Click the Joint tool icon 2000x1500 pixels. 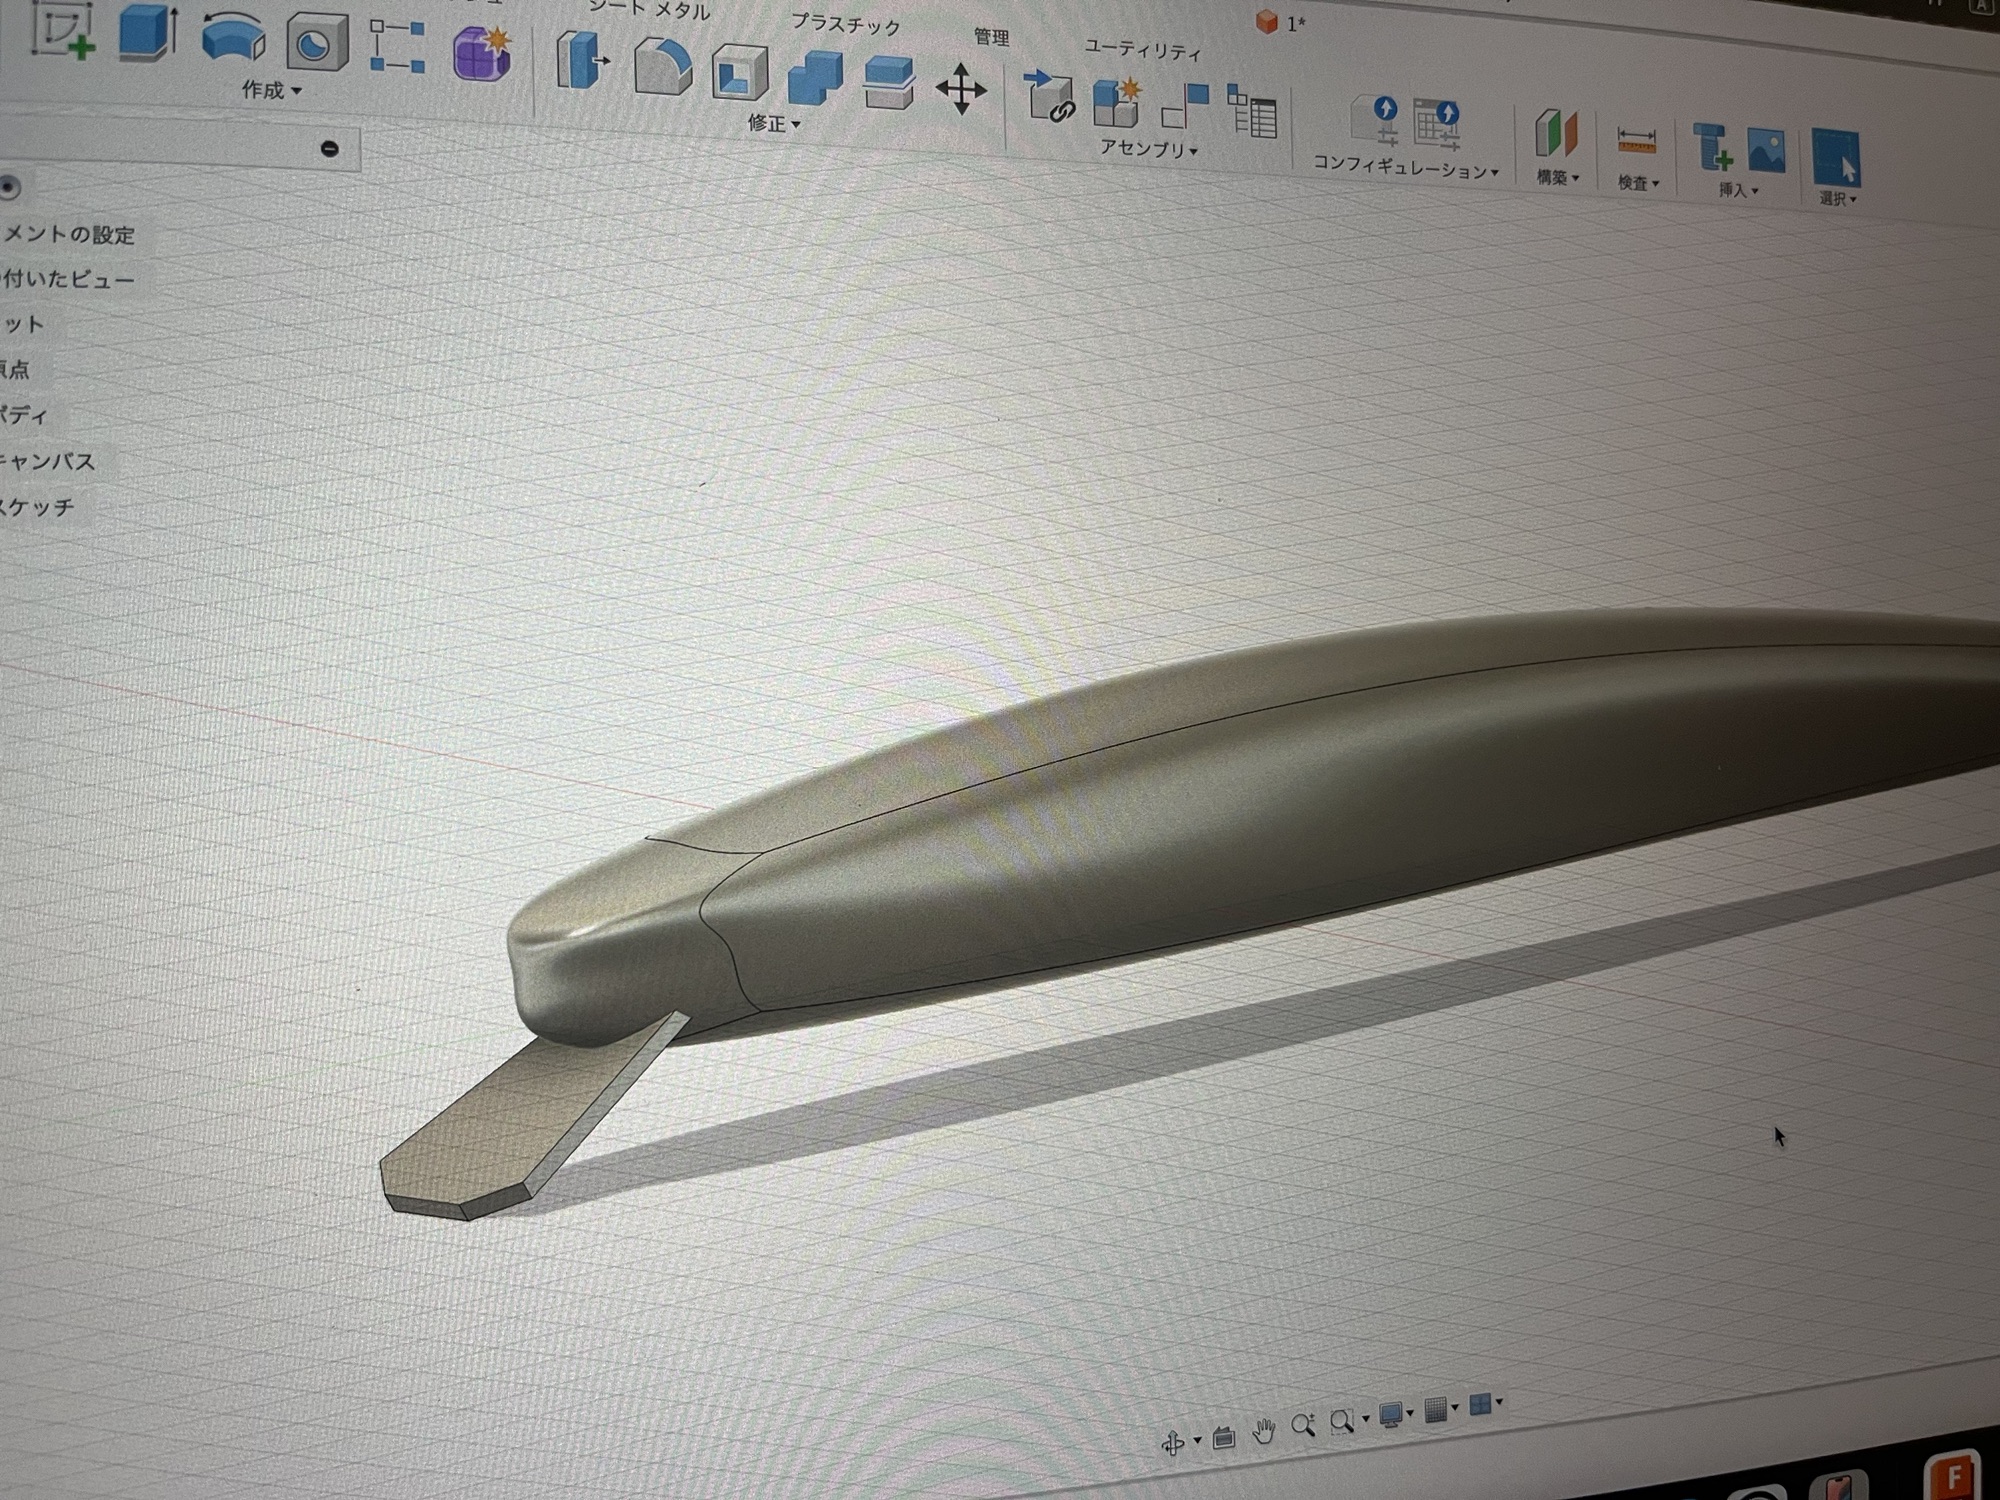click(1185, 107)
